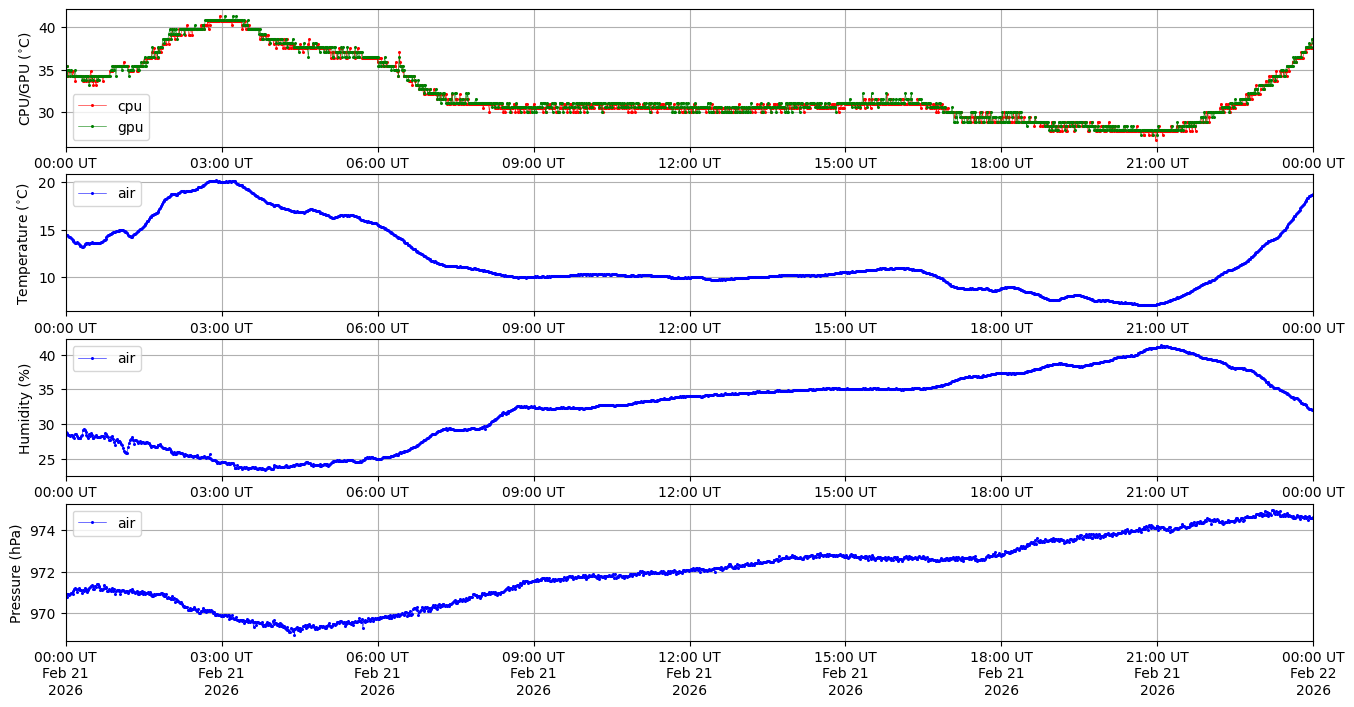Click the temperature curve peak near 03:00 UT
The height and width of the screenshot is (707, 1354).
click(222, 181)
